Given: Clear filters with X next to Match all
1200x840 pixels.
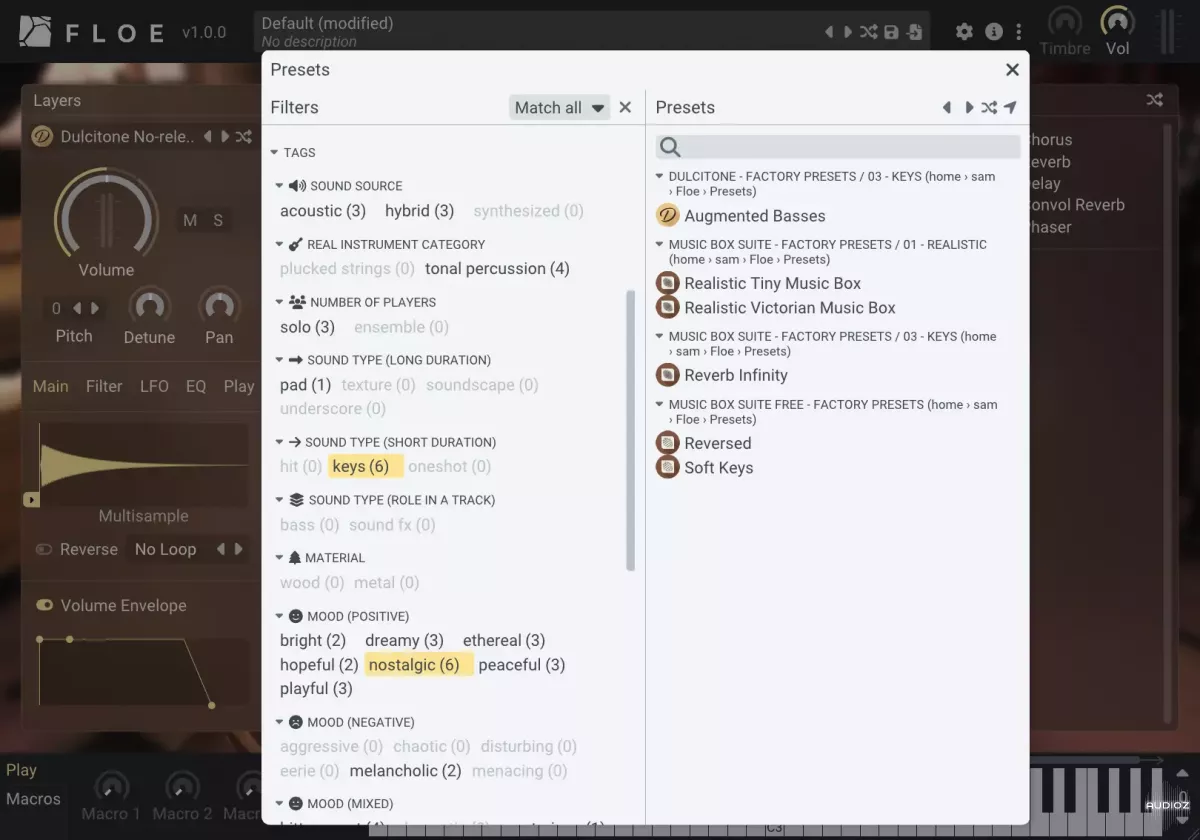Looking at the screenshot, I should (625, 107).
